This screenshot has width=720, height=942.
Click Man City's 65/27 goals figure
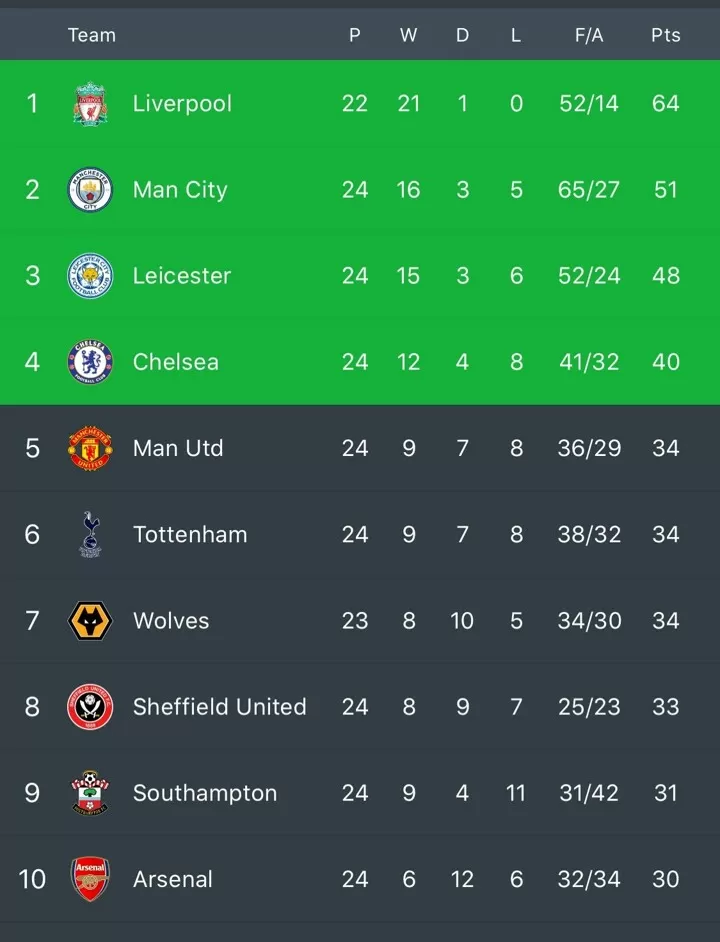[588, 190]
